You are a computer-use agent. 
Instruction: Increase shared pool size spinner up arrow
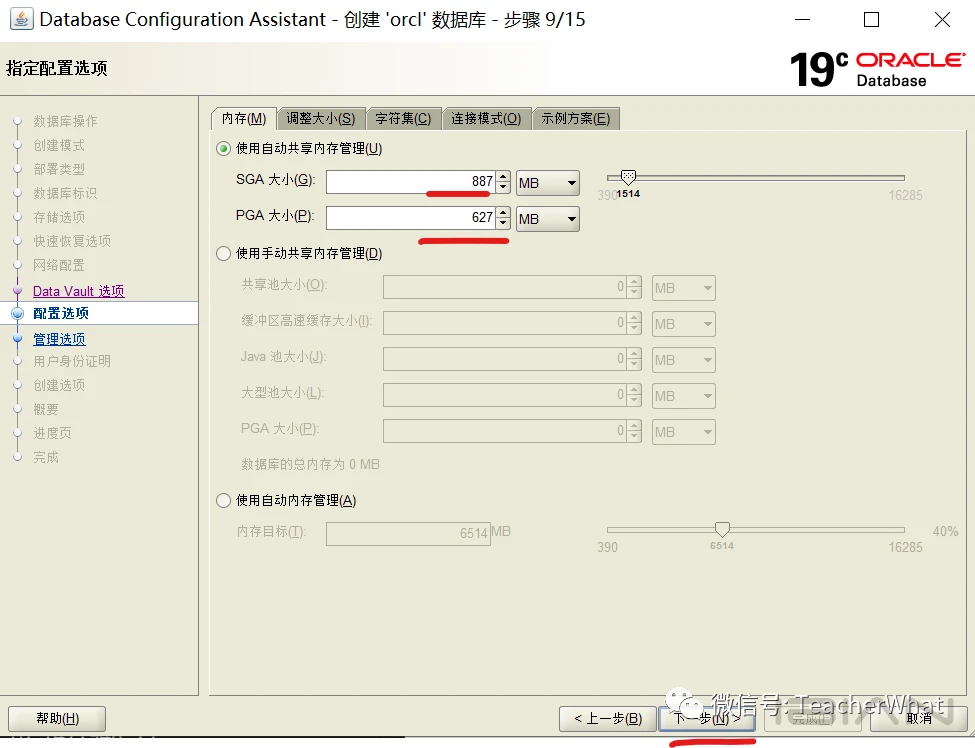pyautogui.click(x=634, y=282)
